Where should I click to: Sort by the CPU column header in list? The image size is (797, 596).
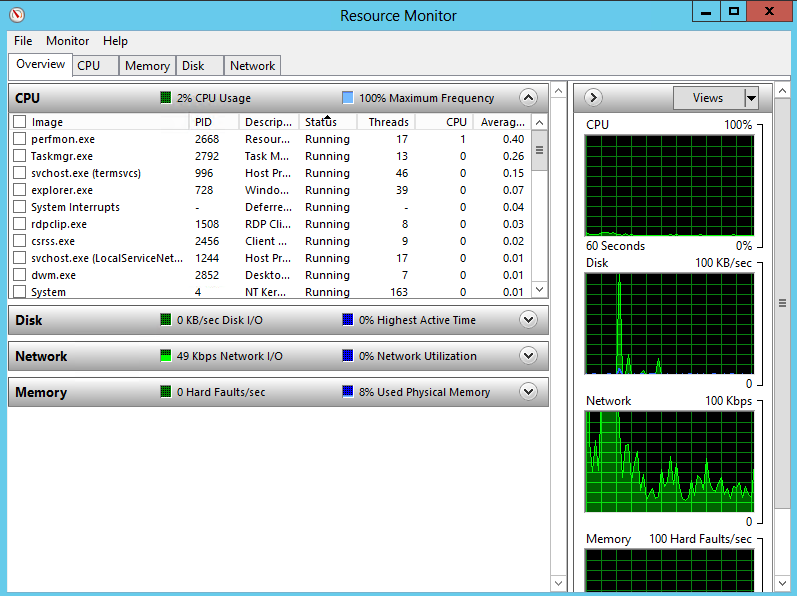click(445, 122)
